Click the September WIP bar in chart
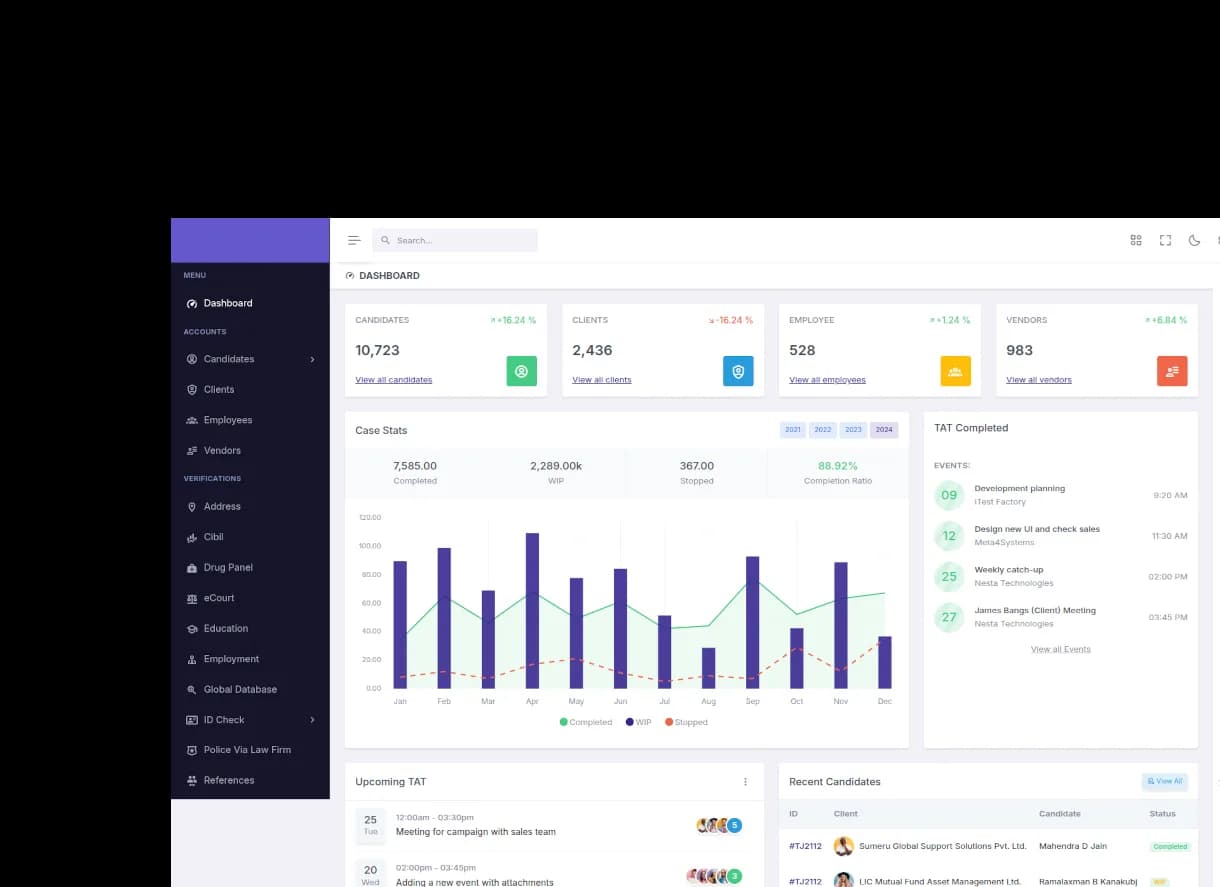 pyautogui.click(x=752, y=622)
